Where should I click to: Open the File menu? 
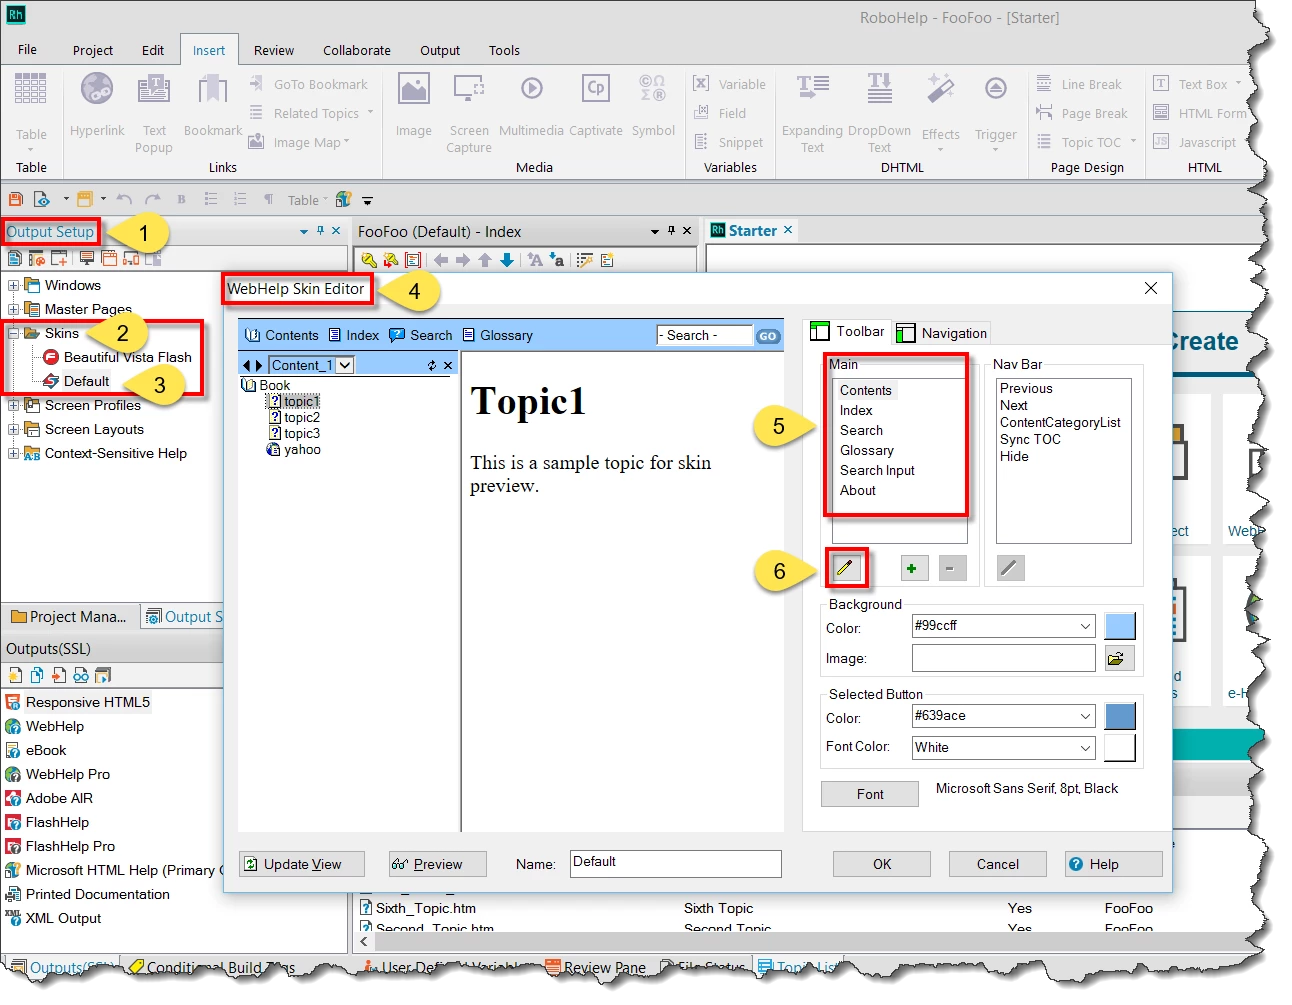[x=27, y=49]
